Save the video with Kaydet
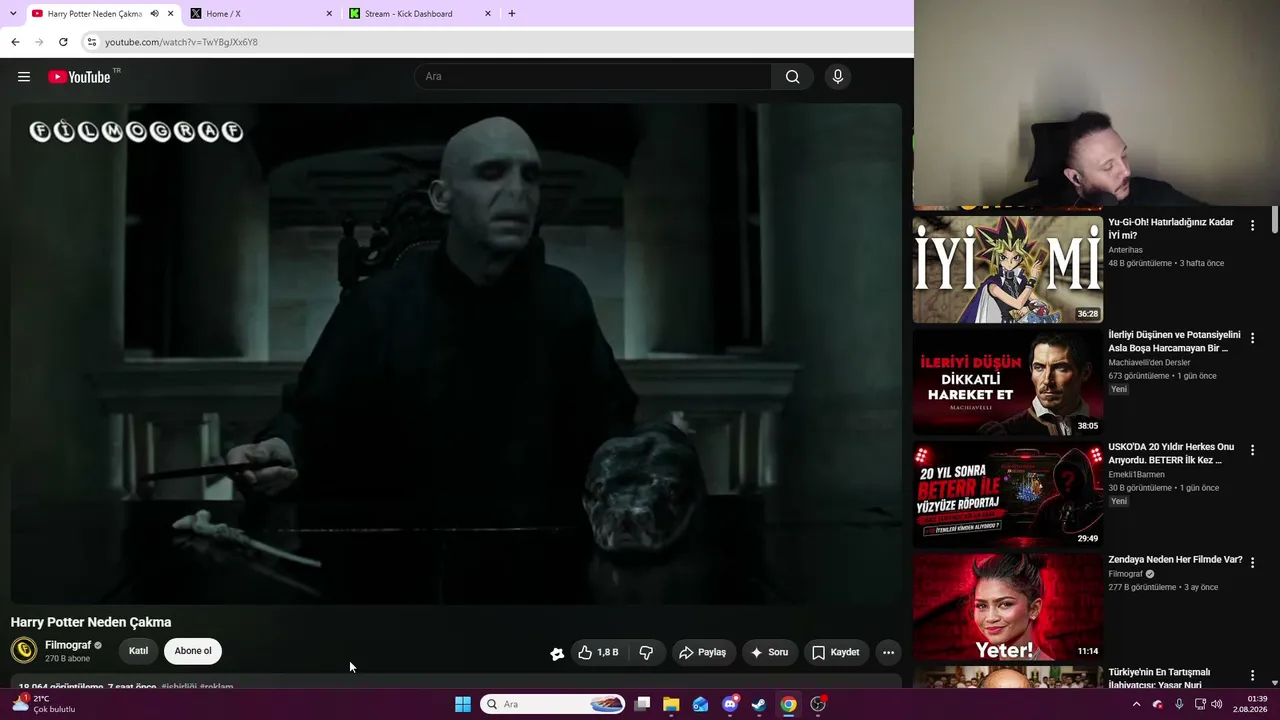1280x720 pixels. coord(836,652)
